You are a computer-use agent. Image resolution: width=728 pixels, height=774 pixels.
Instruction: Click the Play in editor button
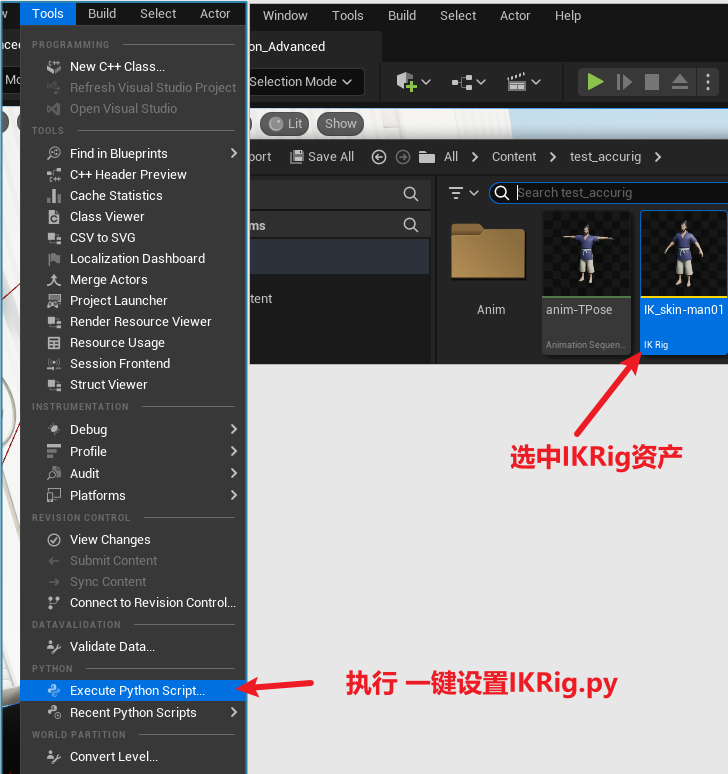(596, 82)
